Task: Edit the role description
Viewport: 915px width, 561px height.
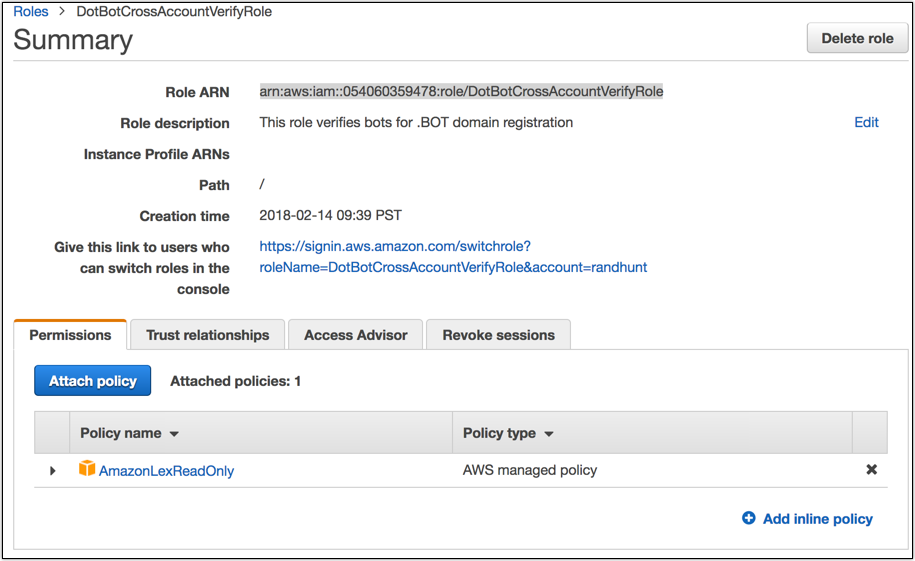Action: pos(866,122)
